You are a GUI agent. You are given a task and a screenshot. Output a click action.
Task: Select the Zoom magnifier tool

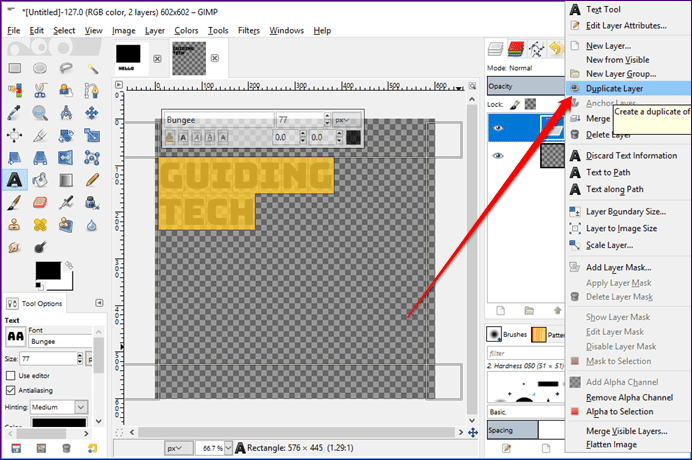click(x=40, y=113)
